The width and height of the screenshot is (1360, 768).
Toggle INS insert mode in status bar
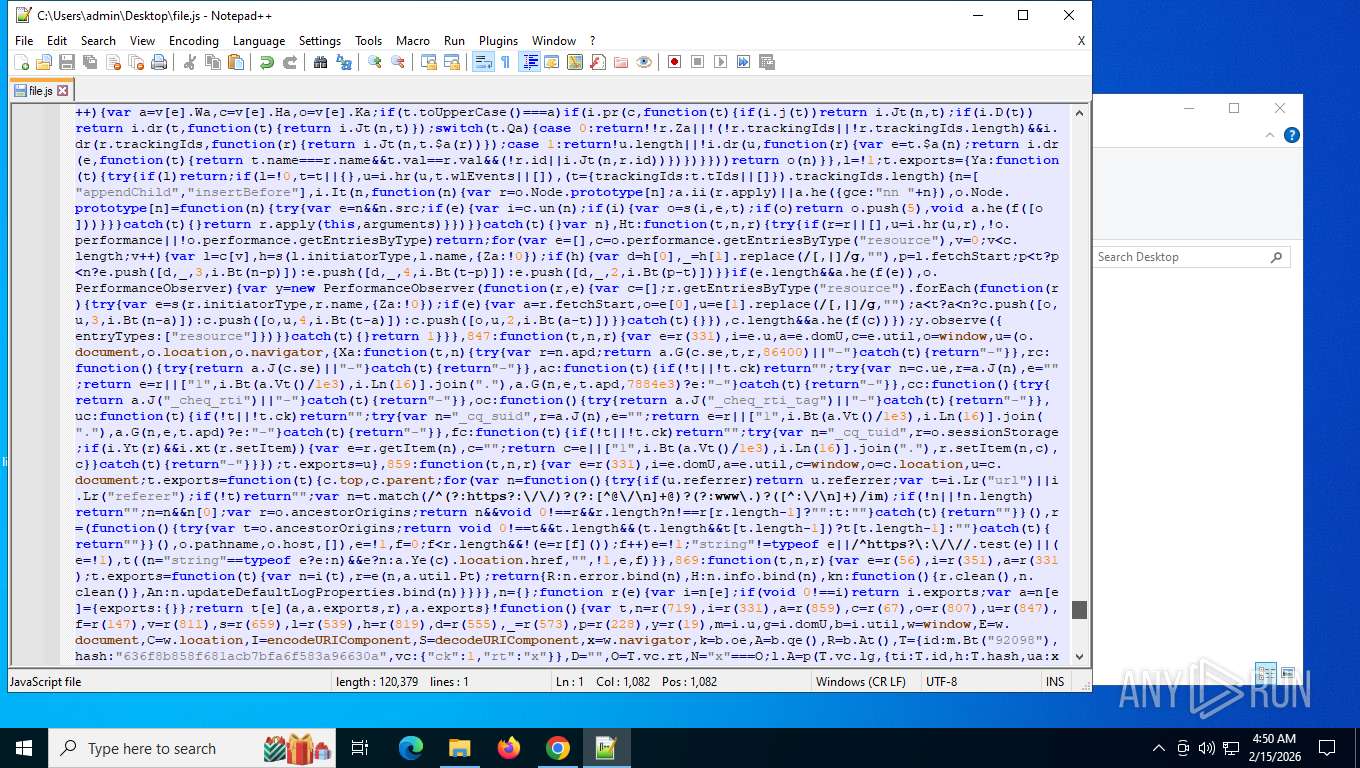pyautogui.click(x=1055, y=682)
